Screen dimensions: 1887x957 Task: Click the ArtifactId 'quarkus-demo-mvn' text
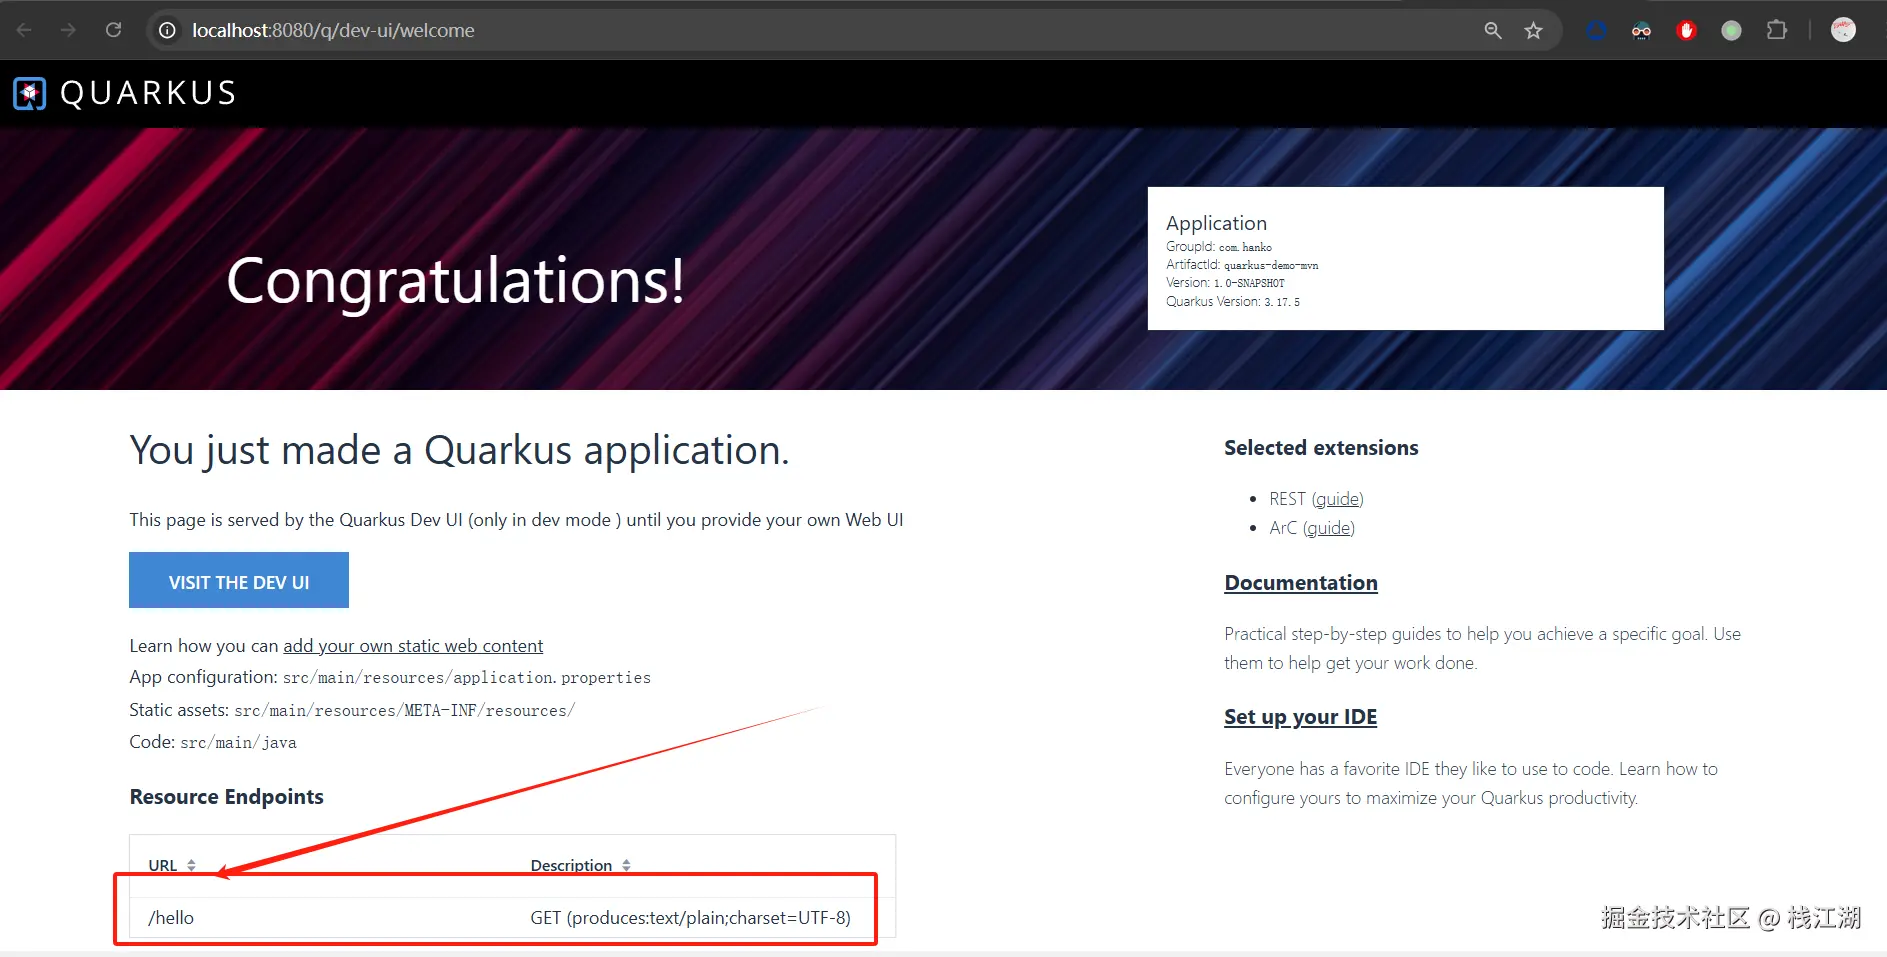[x=1271, y=265]
